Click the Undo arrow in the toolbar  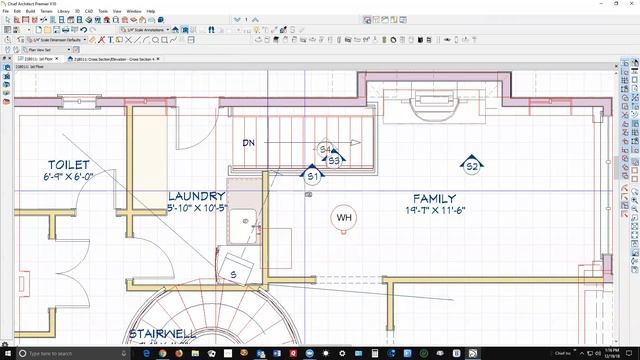tap(84, 30)
